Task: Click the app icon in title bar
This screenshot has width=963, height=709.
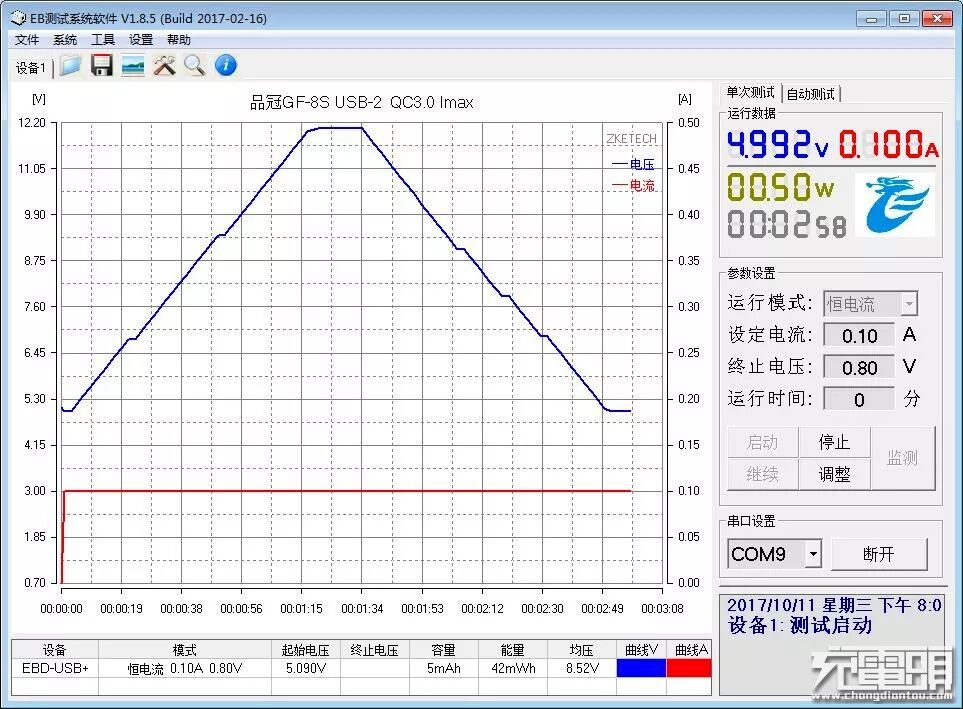Action: pos(18,18)
